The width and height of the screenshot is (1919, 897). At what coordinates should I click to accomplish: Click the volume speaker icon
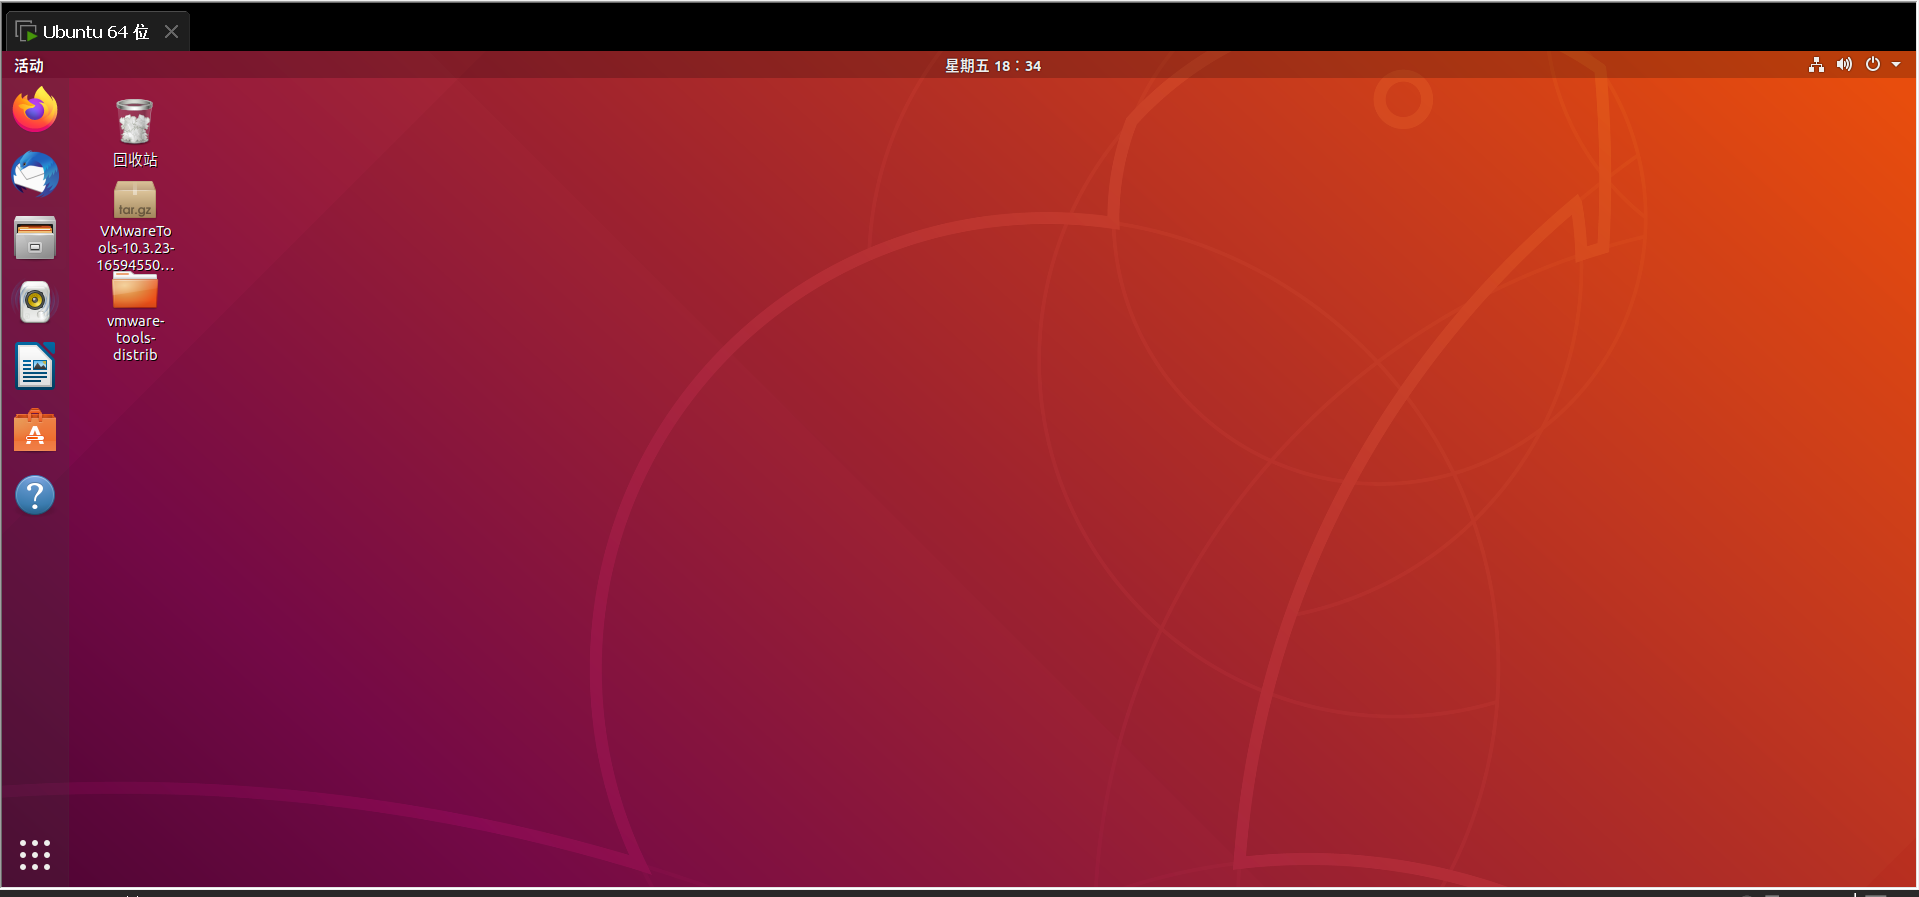pos(1844,65)
